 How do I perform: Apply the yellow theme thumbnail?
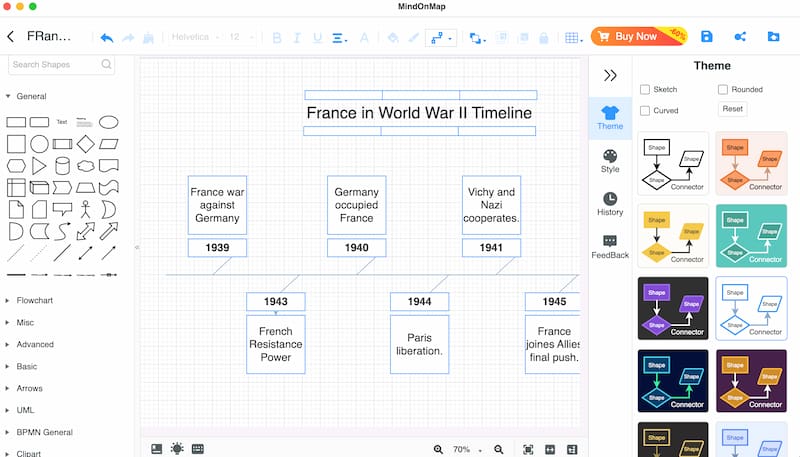tap(673, 236)
